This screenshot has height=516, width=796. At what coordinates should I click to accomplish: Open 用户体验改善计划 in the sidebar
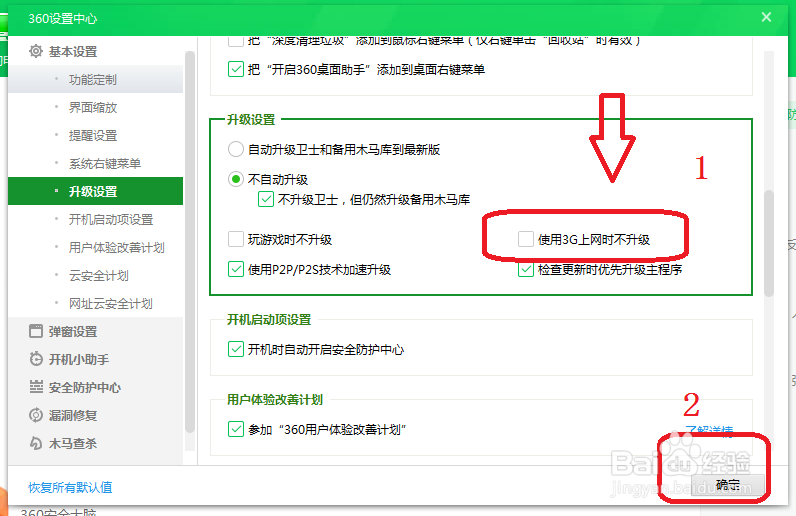(x=95, y=247)
